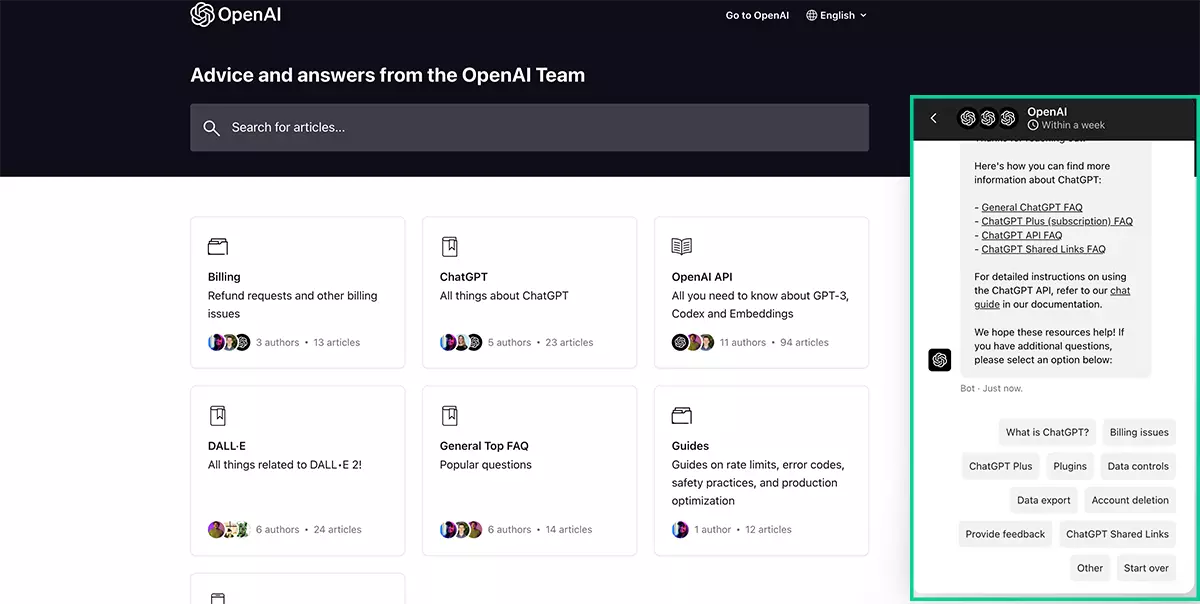Choose the Data export quick reply
The width and height of the screenshot is (1200, 604).
point(1044,500)
